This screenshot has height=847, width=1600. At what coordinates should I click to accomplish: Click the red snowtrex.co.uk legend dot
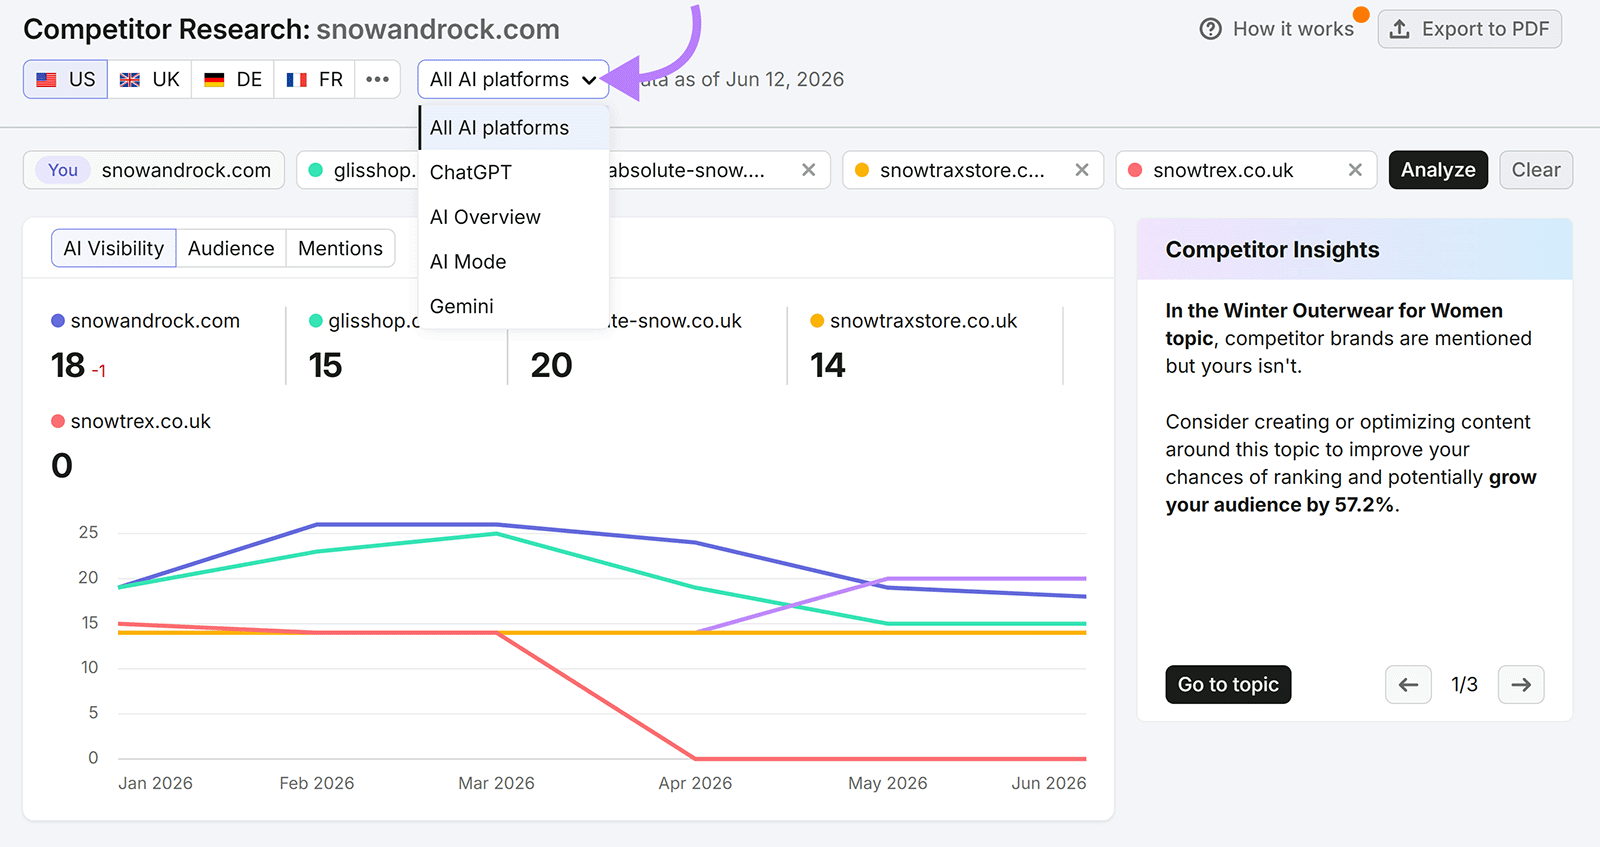[x=58, y=422]
